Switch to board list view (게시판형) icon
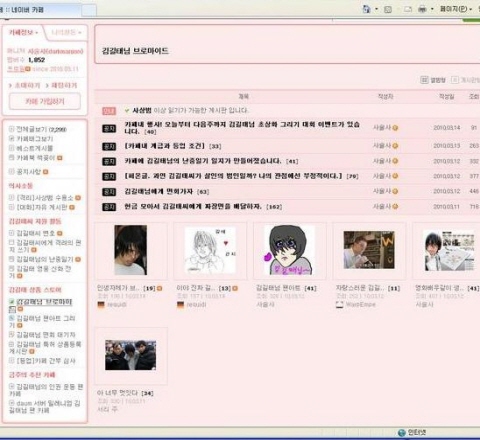This screenshot has height=440, width=480. click(x=455, y=80)
